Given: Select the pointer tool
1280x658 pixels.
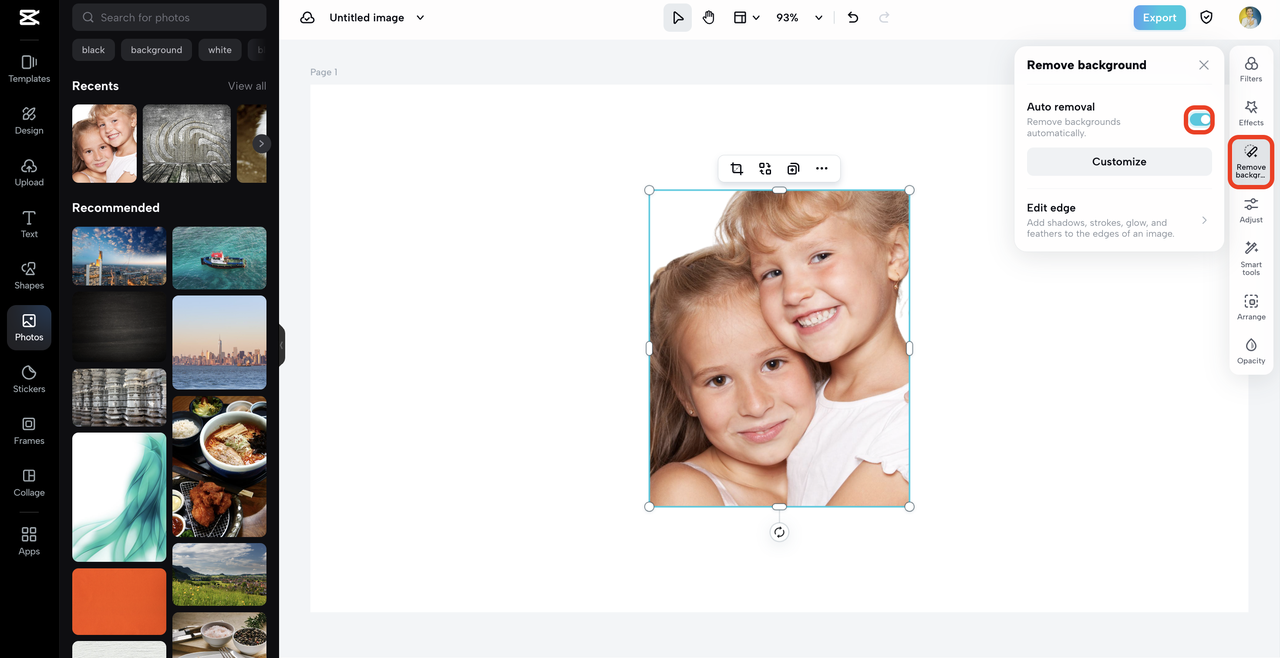Looking at the screenshot, I should [678, 18].
